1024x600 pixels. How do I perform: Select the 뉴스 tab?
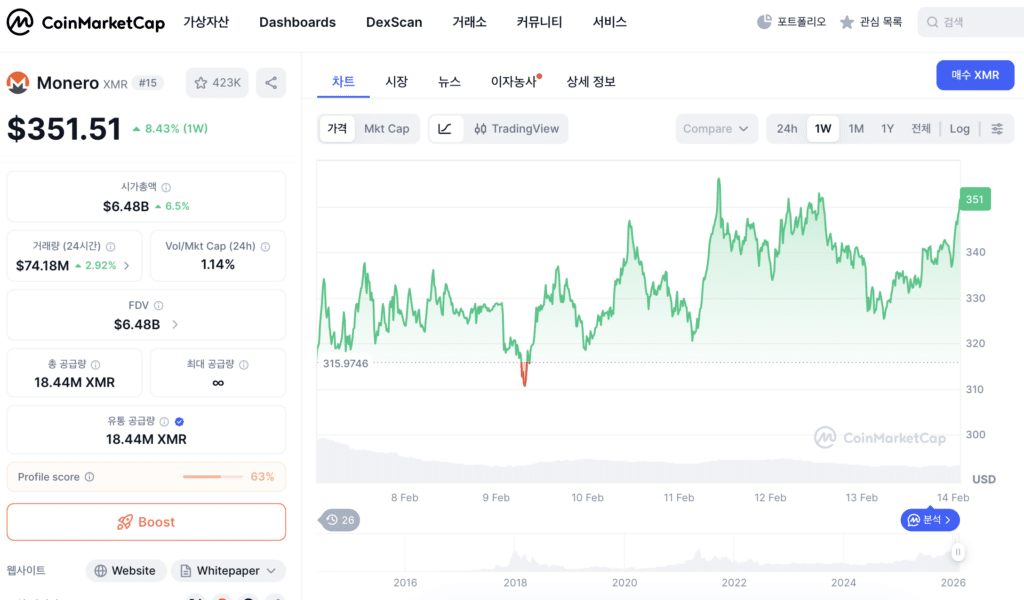[449, 82]
